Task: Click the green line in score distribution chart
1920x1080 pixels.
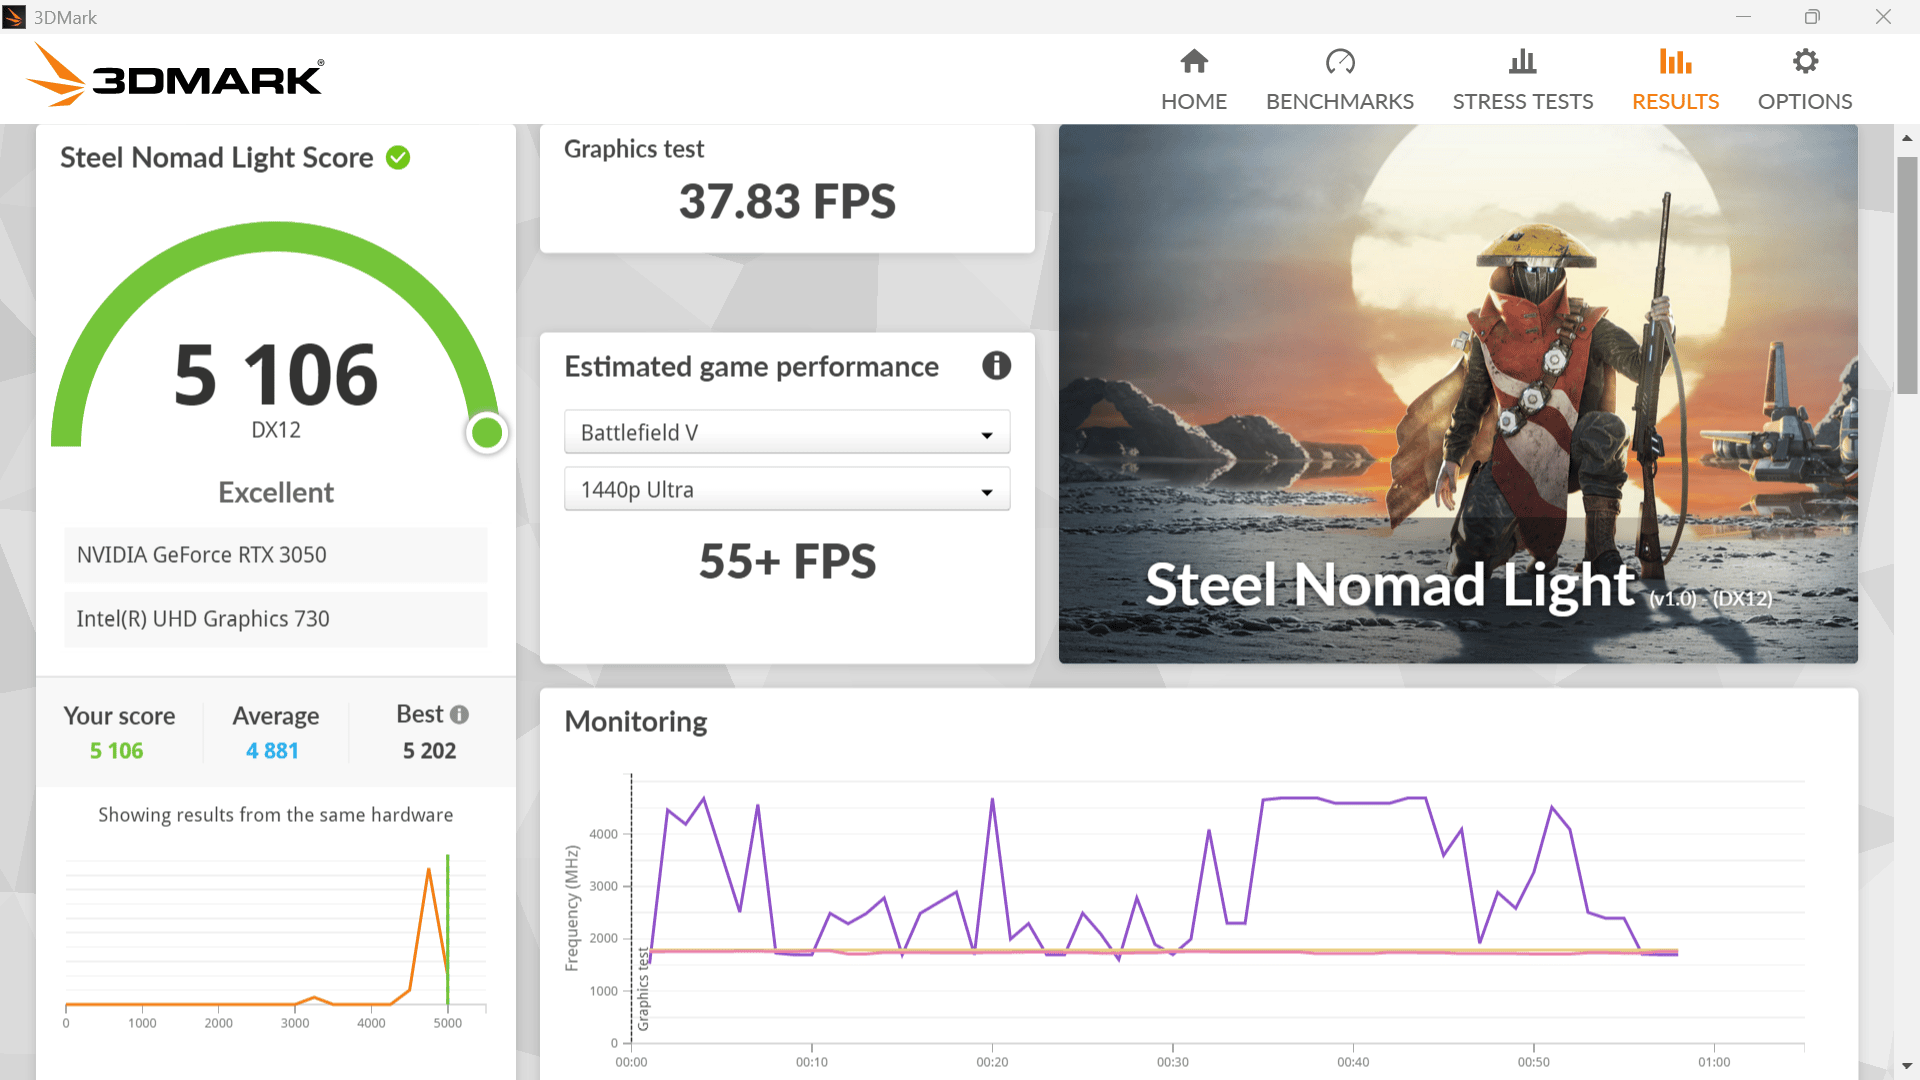Action: pos(447,930)
